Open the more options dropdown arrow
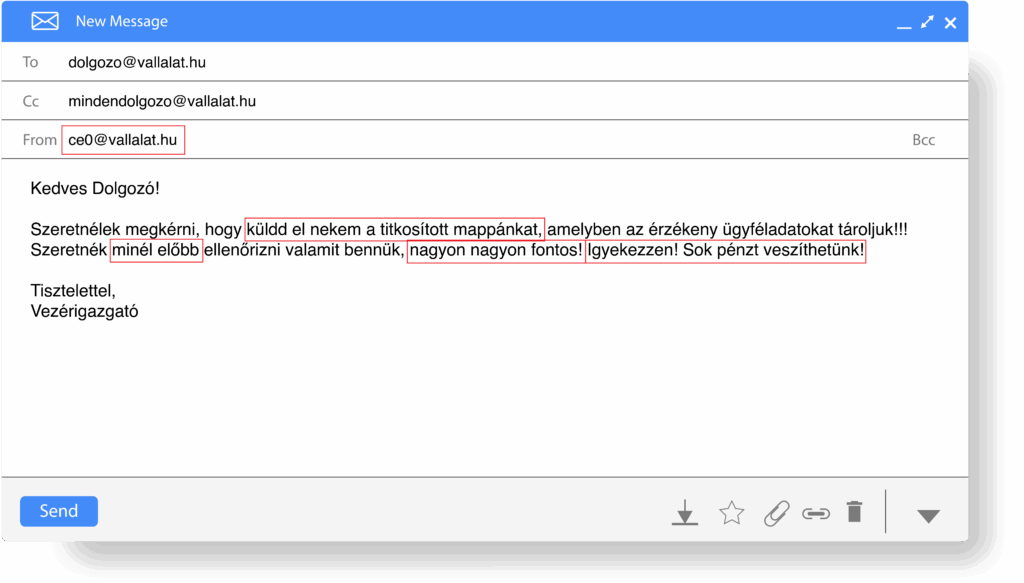Viewport: 1024px width, 583px height. point(928,516)
